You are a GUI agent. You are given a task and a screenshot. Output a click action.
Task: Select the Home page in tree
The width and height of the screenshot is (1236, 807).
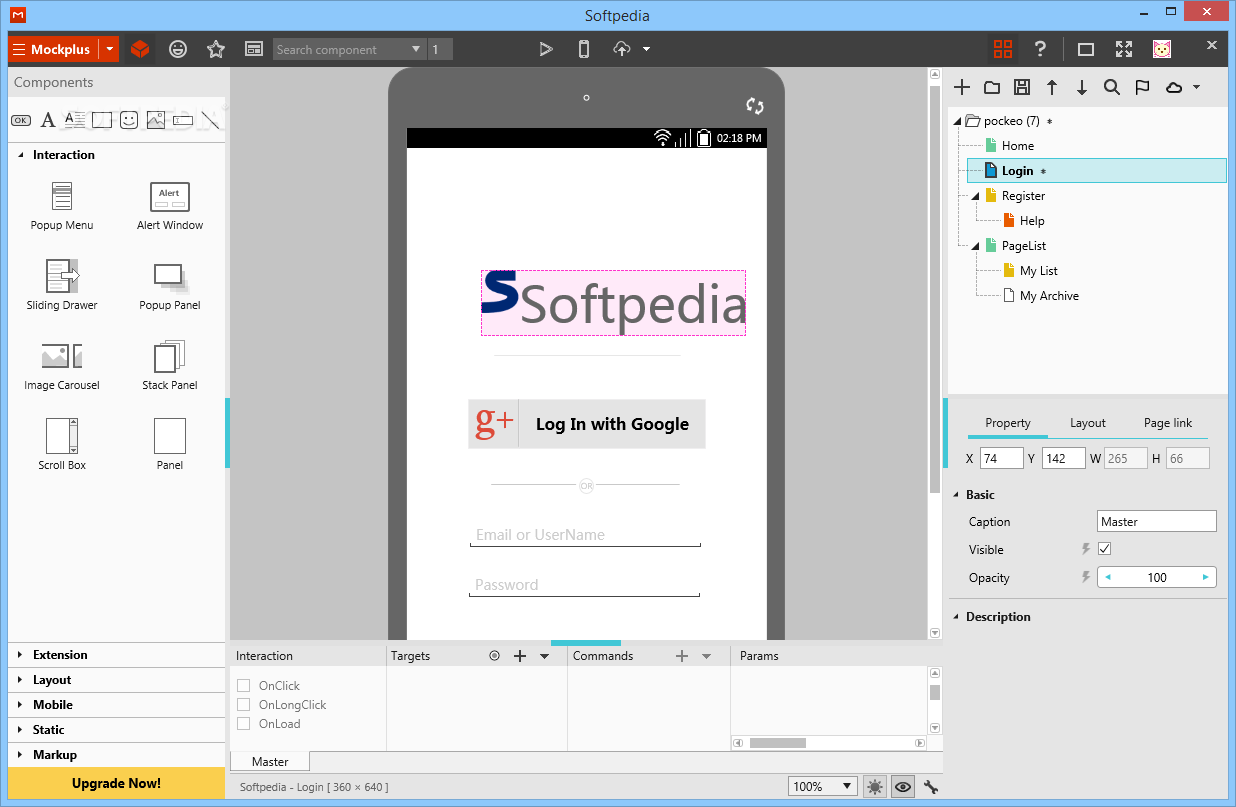1018,146
